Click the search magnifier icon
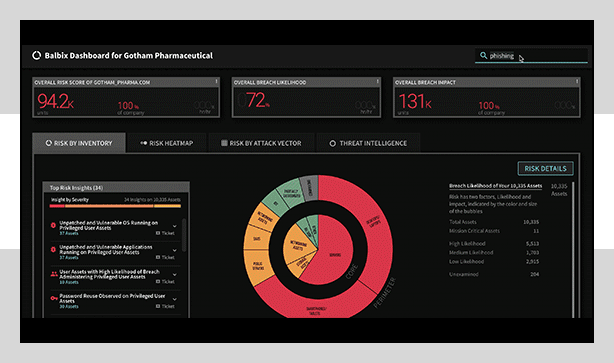 (484, 56)
